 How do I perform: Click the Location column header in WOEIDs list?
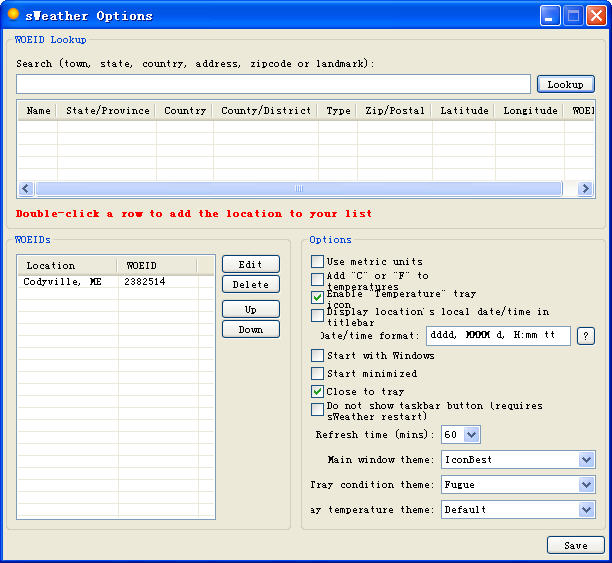(x=67, y=265)
